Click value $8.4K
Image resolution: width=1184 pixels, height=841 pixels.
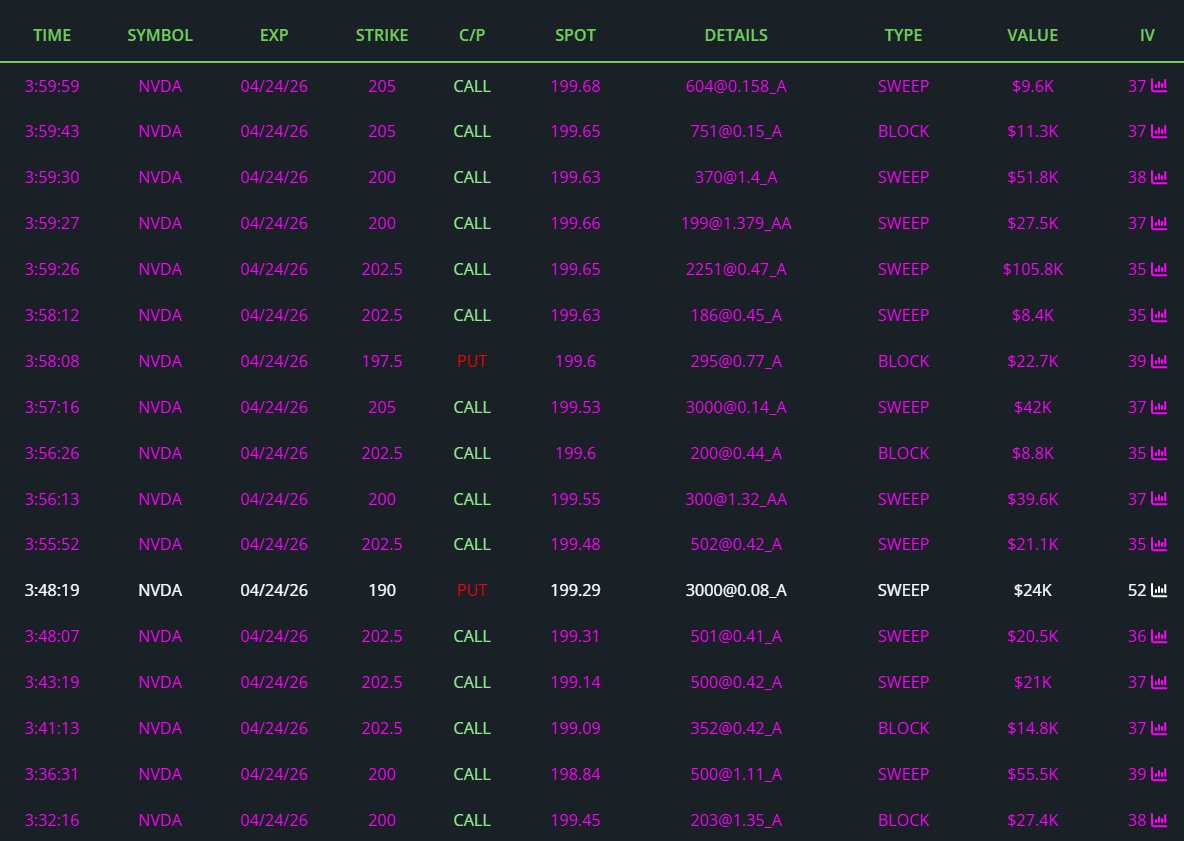(x=1032, y=316)
